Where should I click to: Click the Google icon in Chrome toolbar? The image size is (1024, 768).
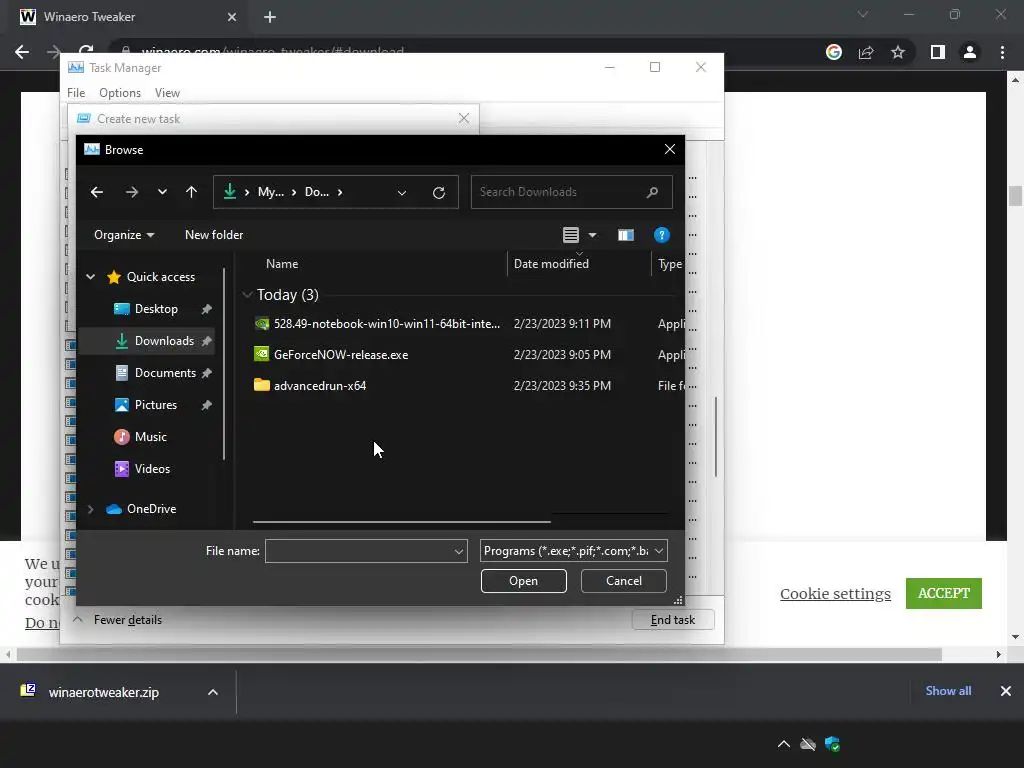(x=833, y=52)
